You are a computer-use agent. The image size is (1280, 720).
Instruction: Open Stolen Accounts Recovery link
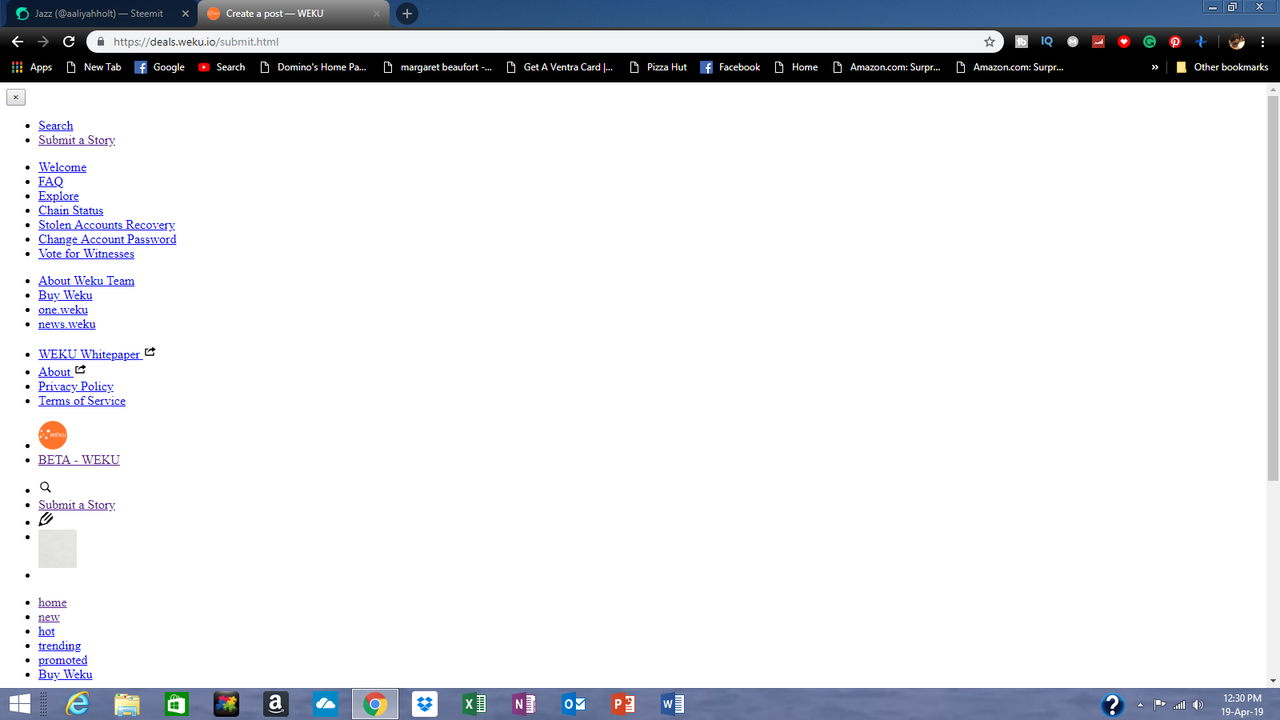click(x=107, y=225)
